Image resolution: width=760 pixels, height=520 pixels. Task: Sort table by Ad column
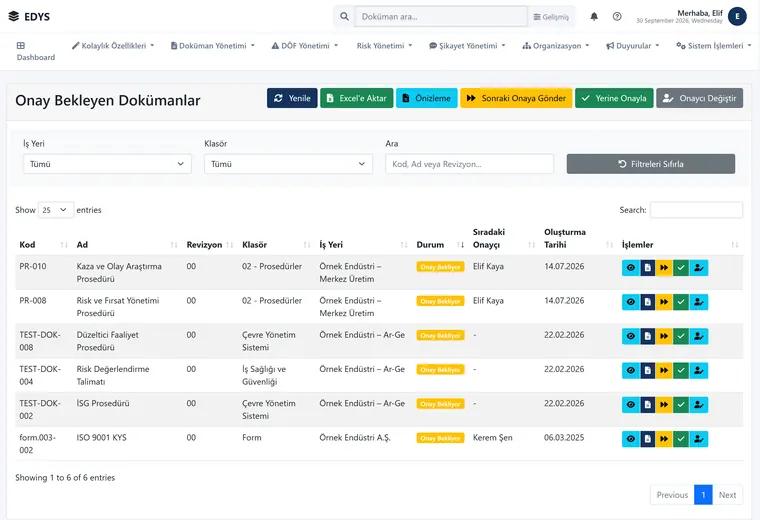[127, 245]
